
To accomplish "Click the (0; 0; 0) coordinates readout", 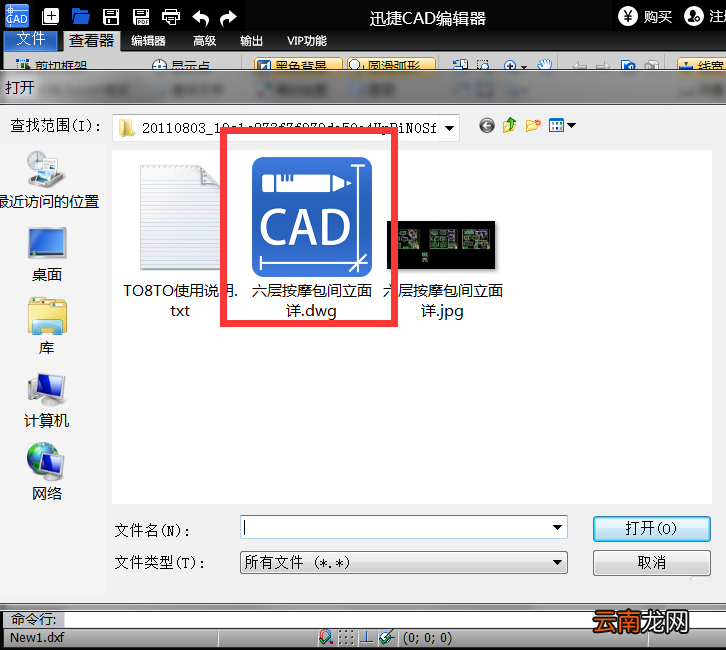I will [x=427, y=638].
